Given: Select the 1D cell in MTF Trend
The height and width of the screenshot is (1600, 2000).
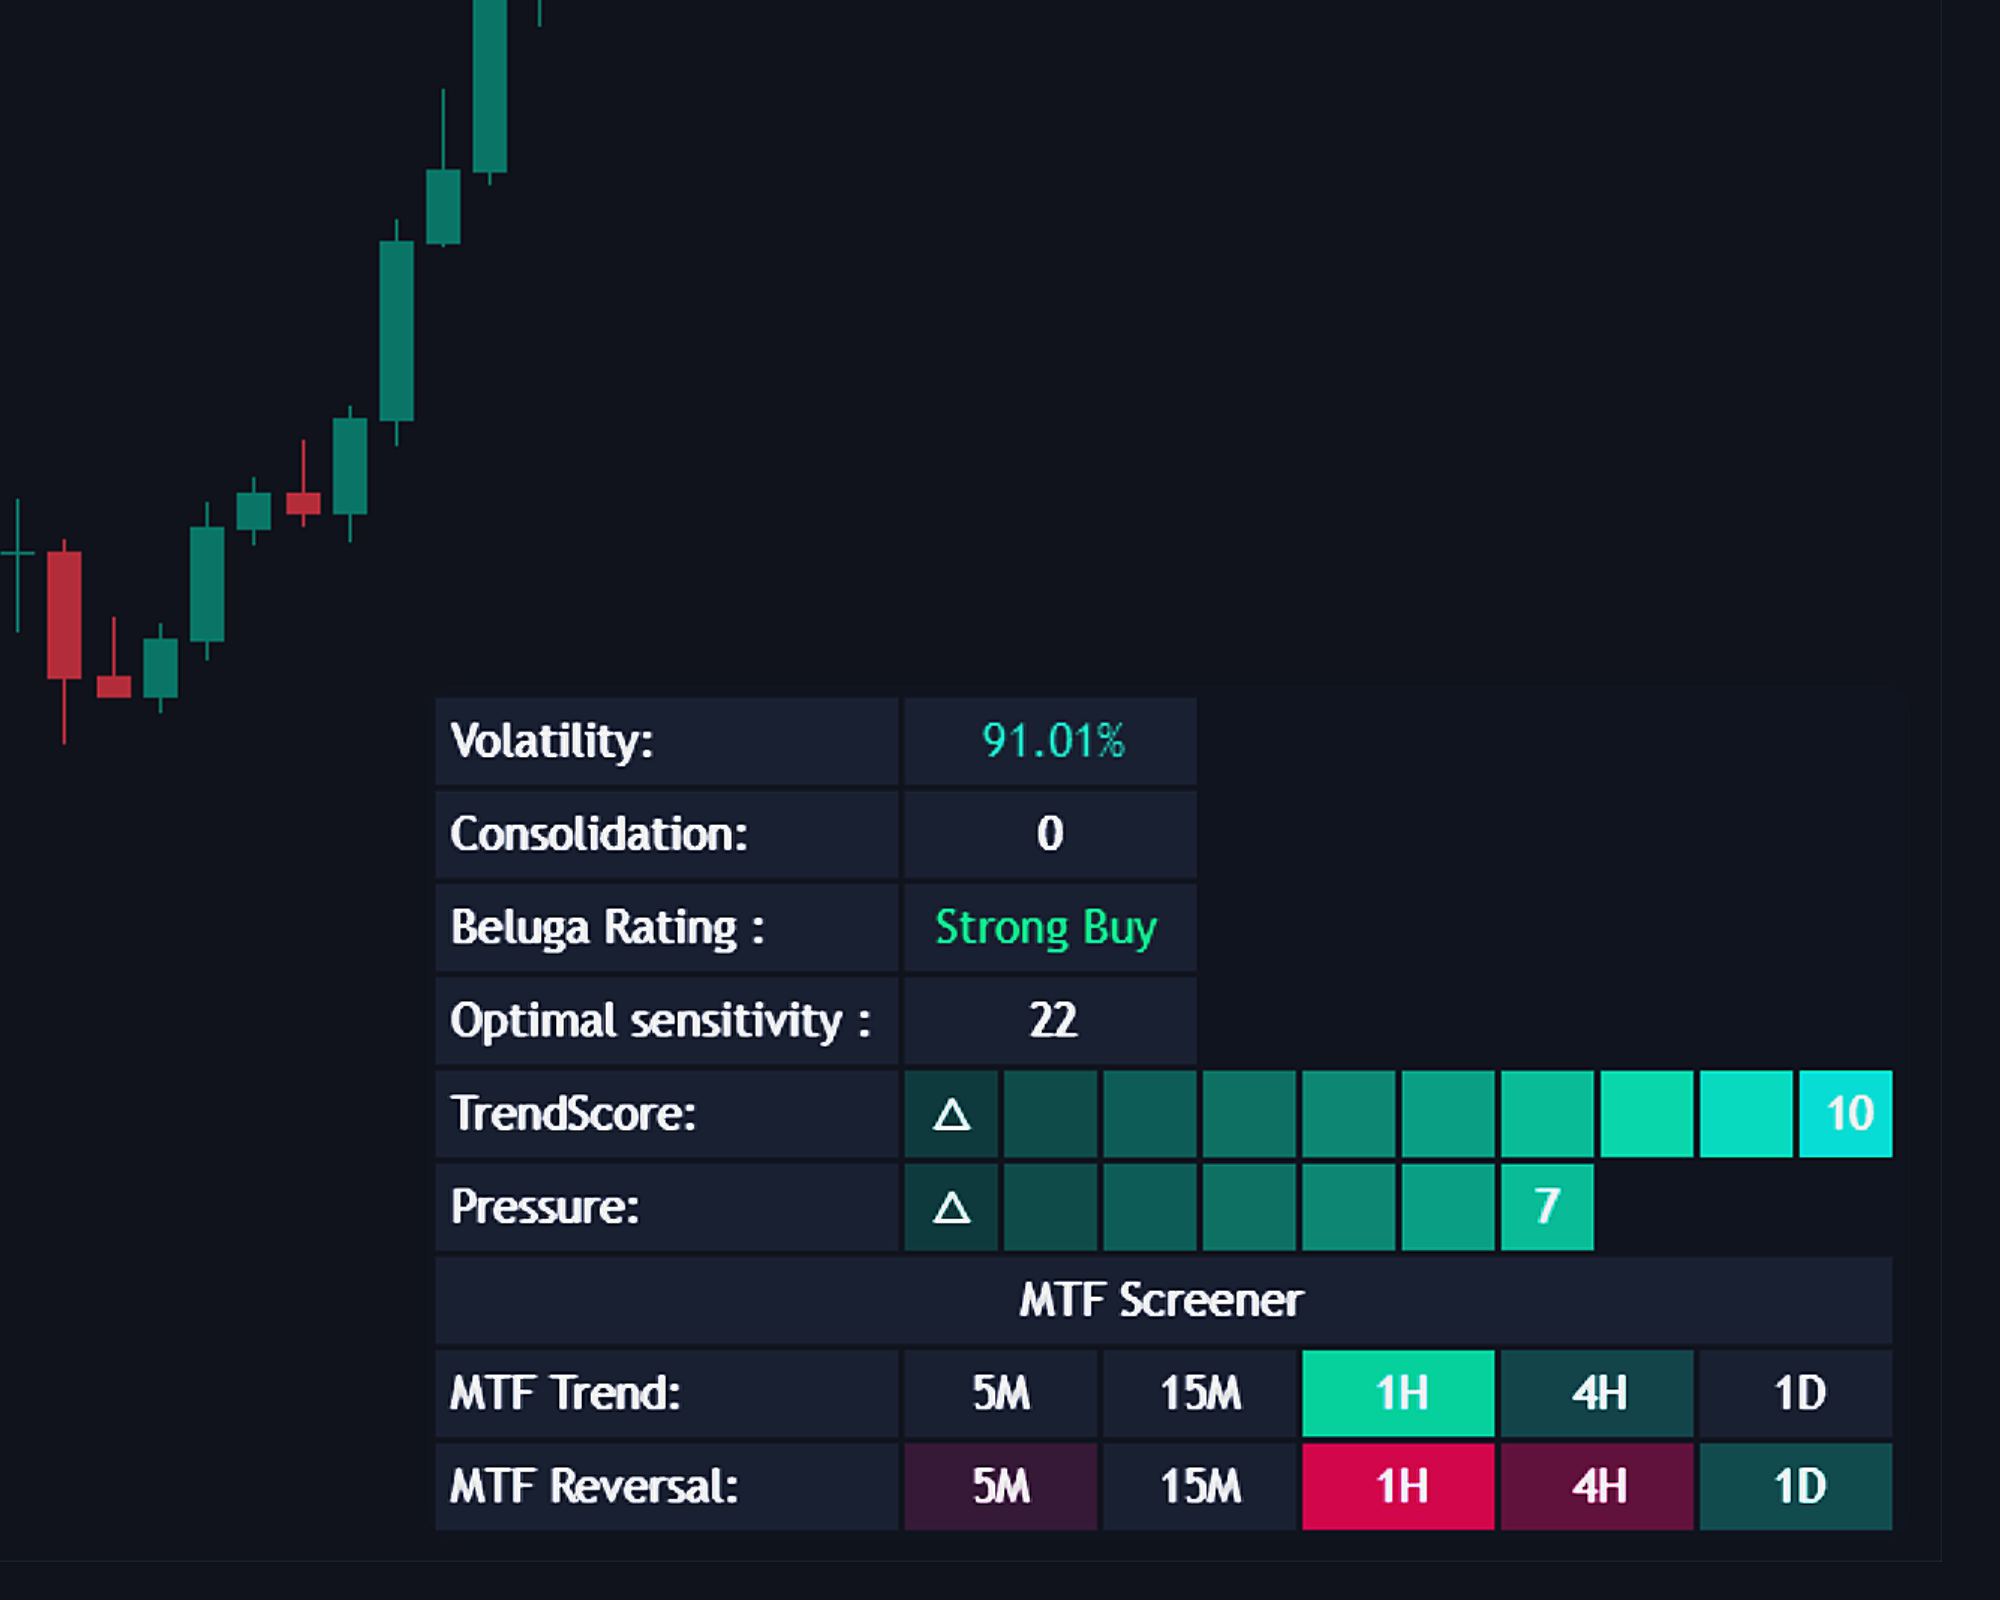Looking at the screenshot, I should pyautogui.click(x=1796, y=1393).
